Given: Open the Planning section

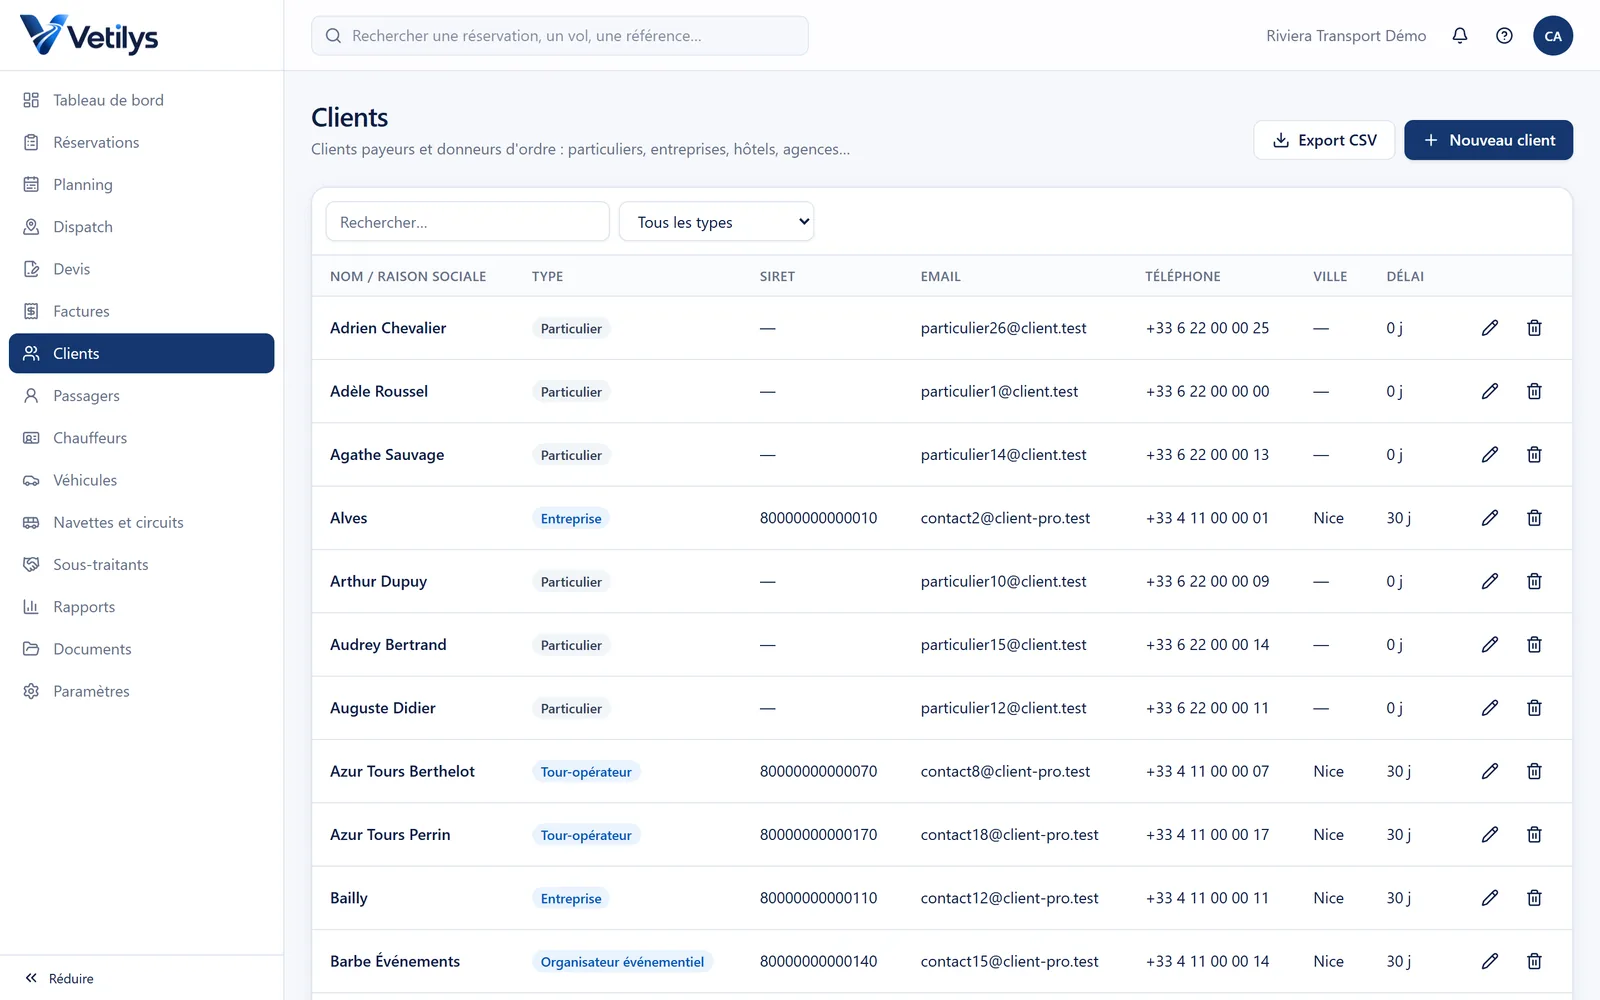Looking at the screenshot, I should click(x=142, y=185).
